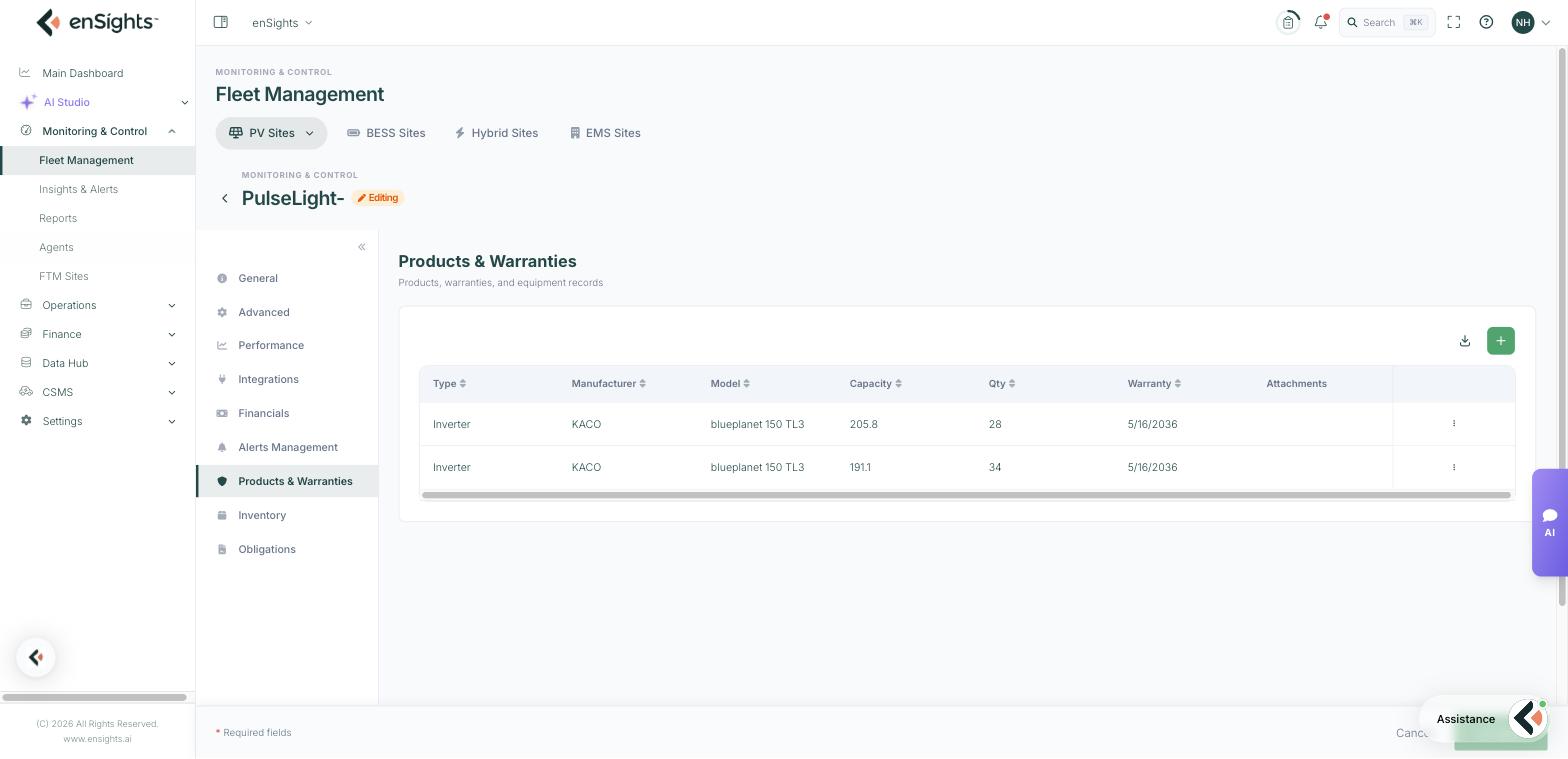Open the Assistance widget

tap(1484, 719)
